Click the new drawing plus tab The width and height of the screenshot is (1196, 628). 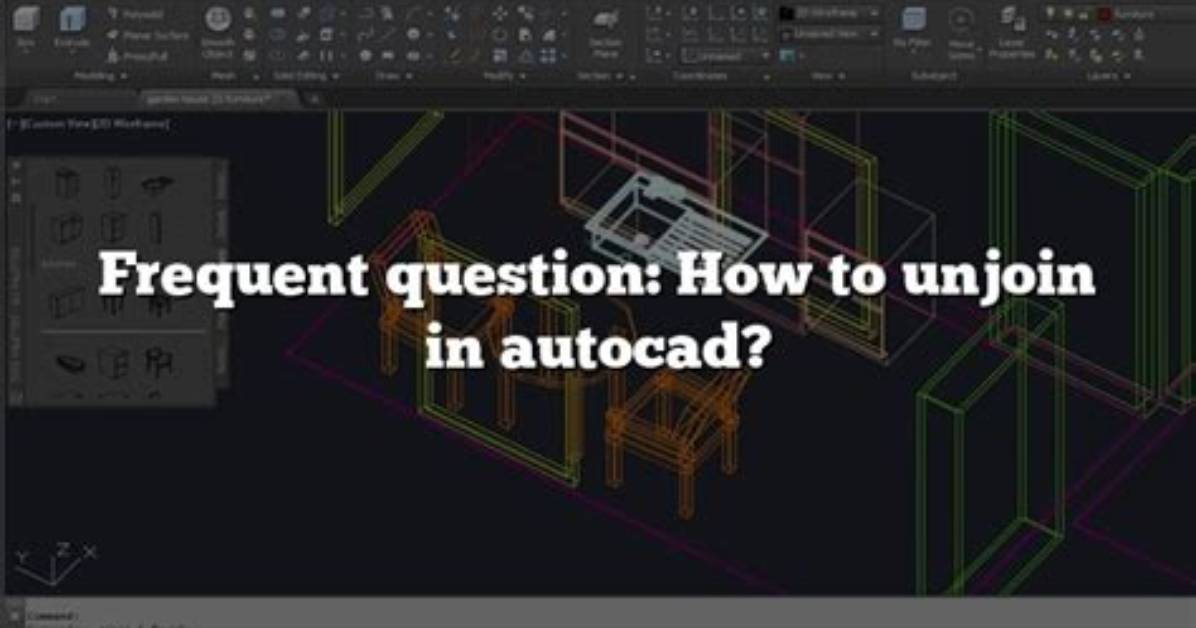pos(314,99)
